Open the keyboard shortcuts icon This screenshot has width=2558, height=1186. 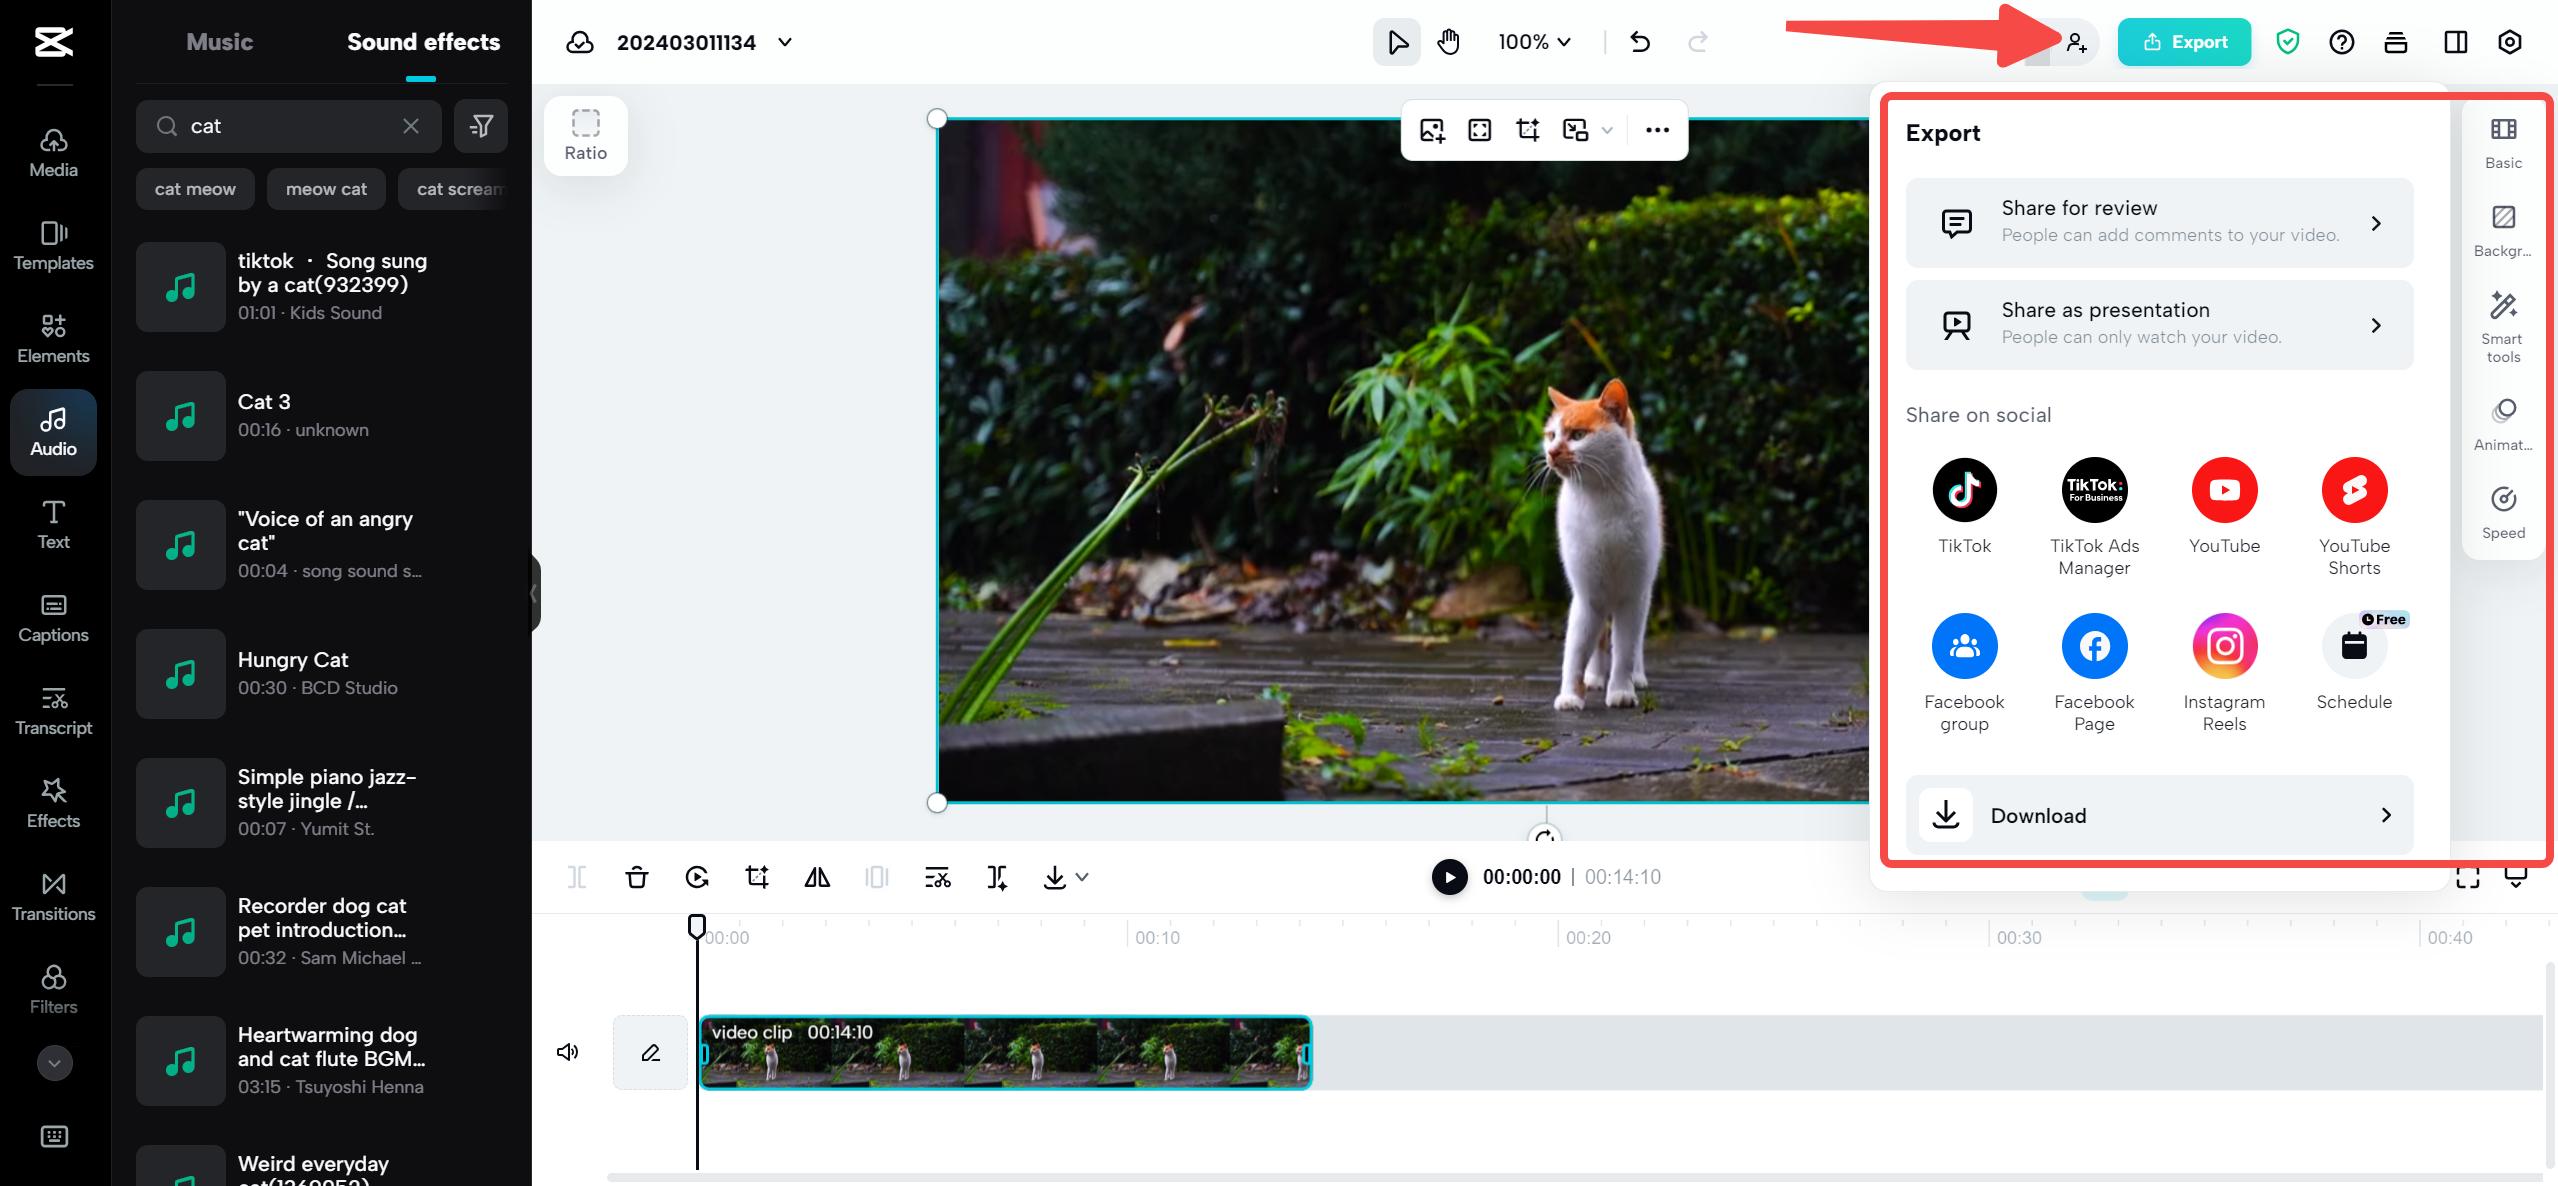[x=54, y=1136]
